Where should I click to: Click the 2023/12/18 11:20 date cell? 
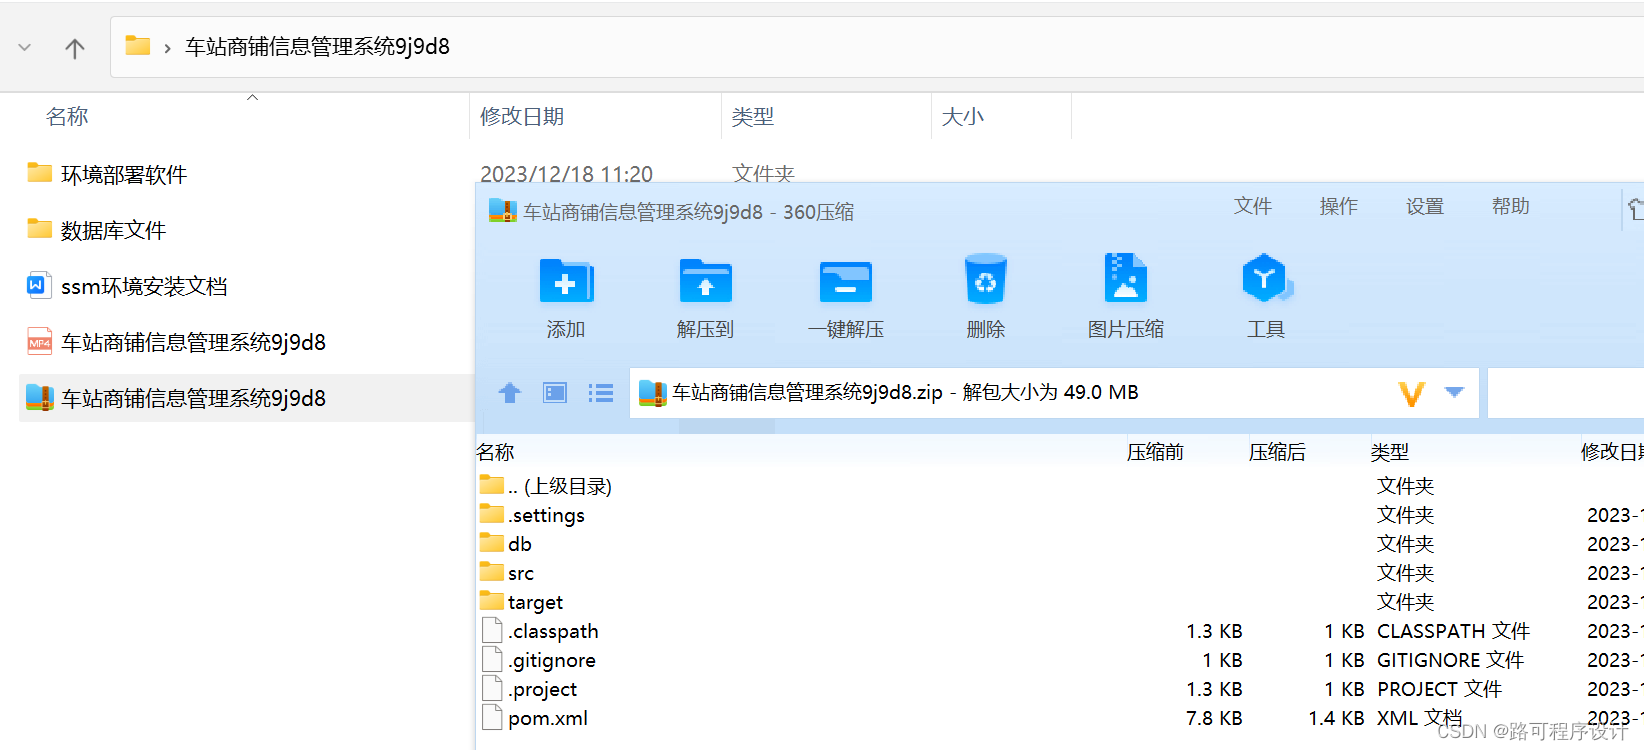[566, 174]
